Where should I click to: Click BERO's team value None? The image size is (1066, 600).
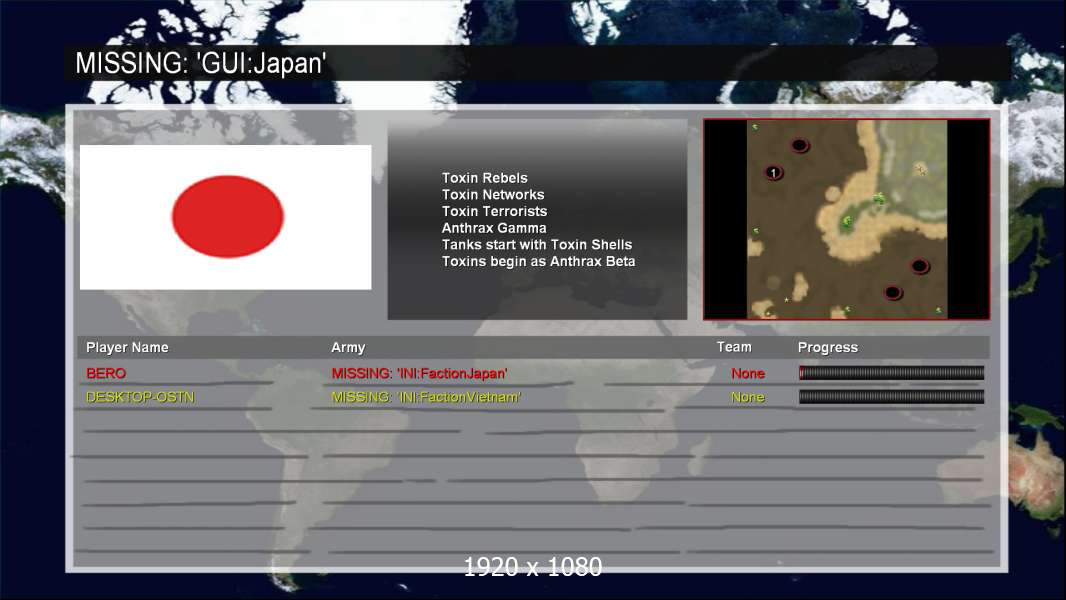748,373
